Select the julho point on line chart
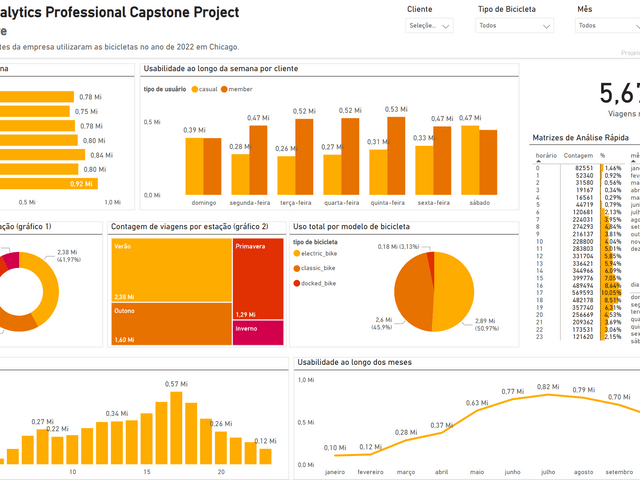The width and height of the screenshot is (640, 480). [548, 395]
